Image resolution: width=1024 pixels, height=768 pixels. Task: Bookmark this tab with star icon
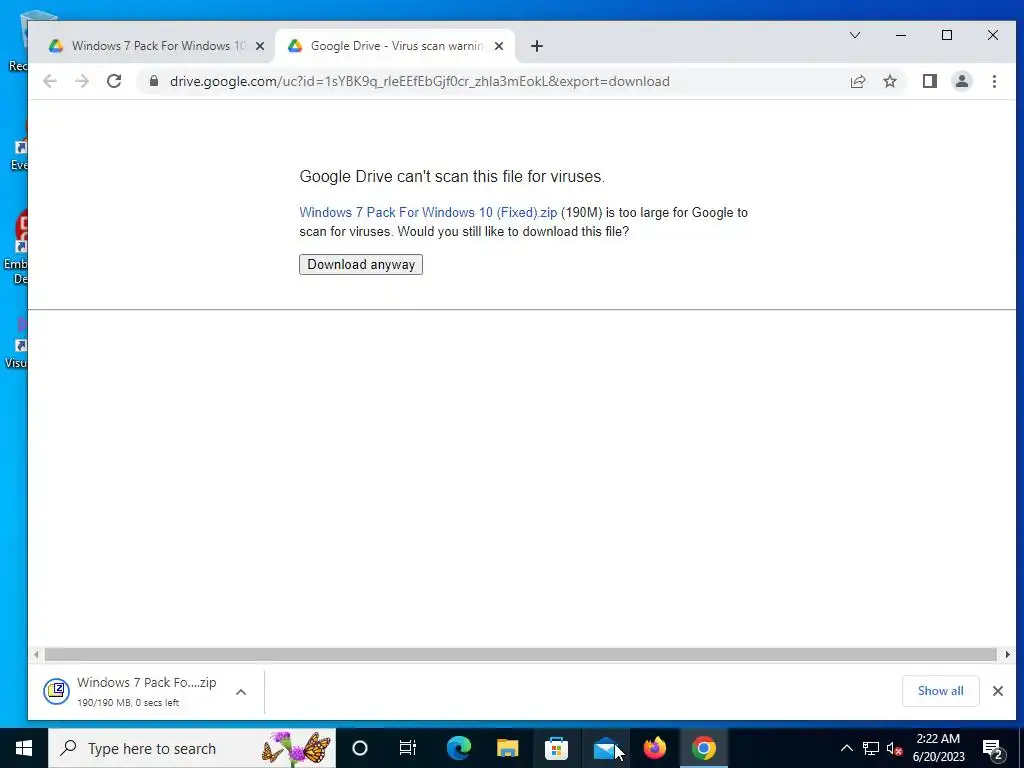(889, 81)
